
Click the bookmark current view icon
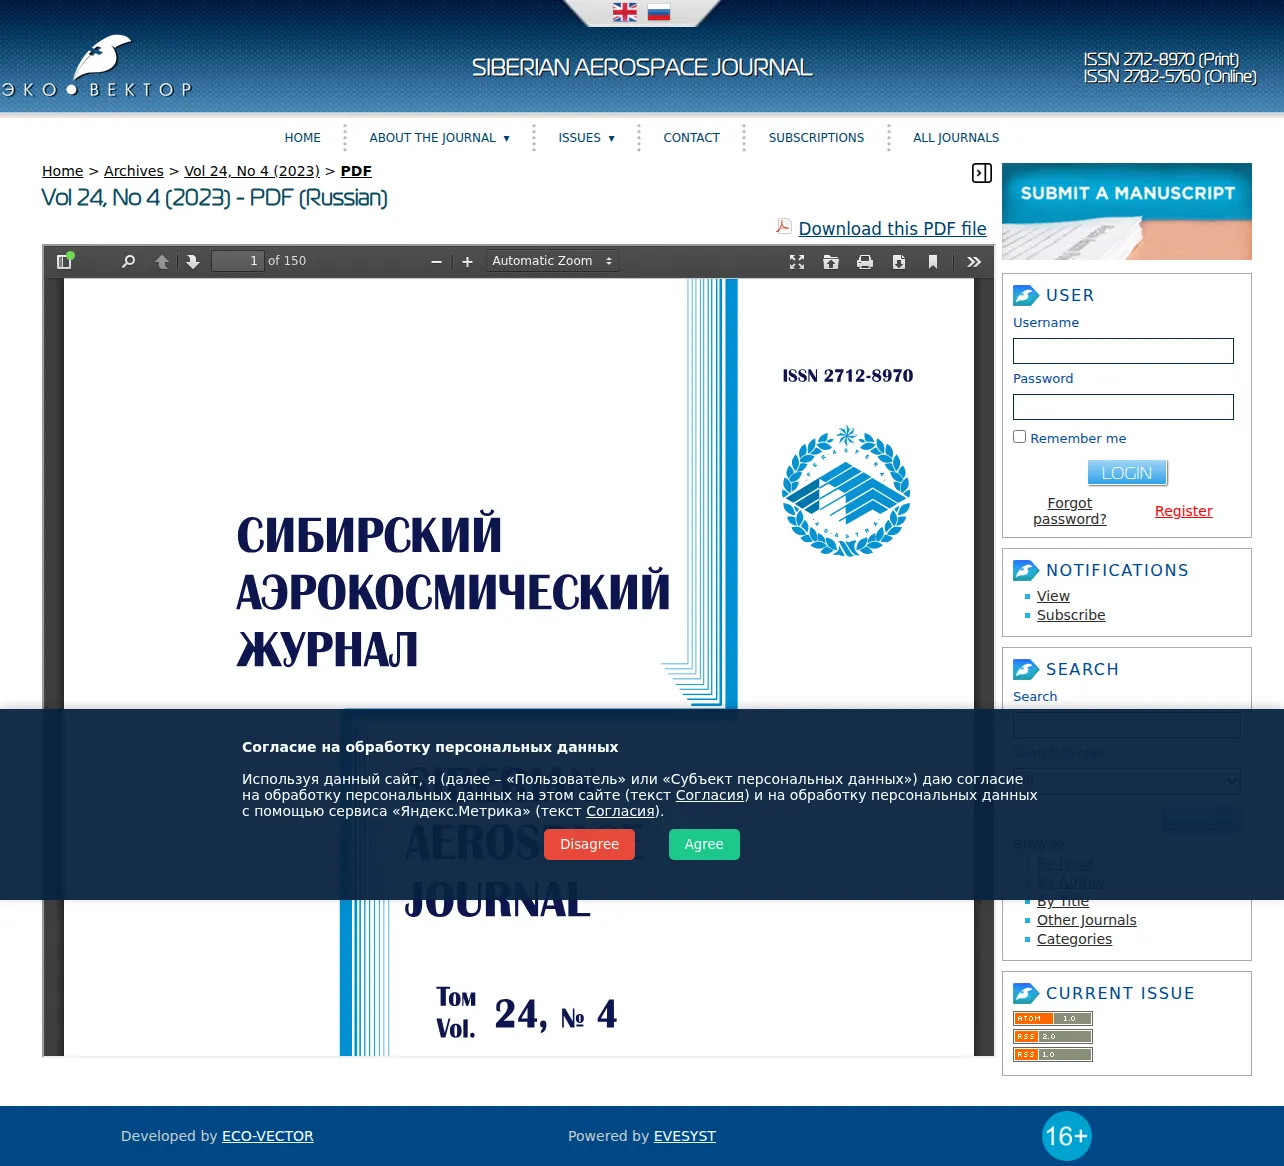click(x=933, y=261)
